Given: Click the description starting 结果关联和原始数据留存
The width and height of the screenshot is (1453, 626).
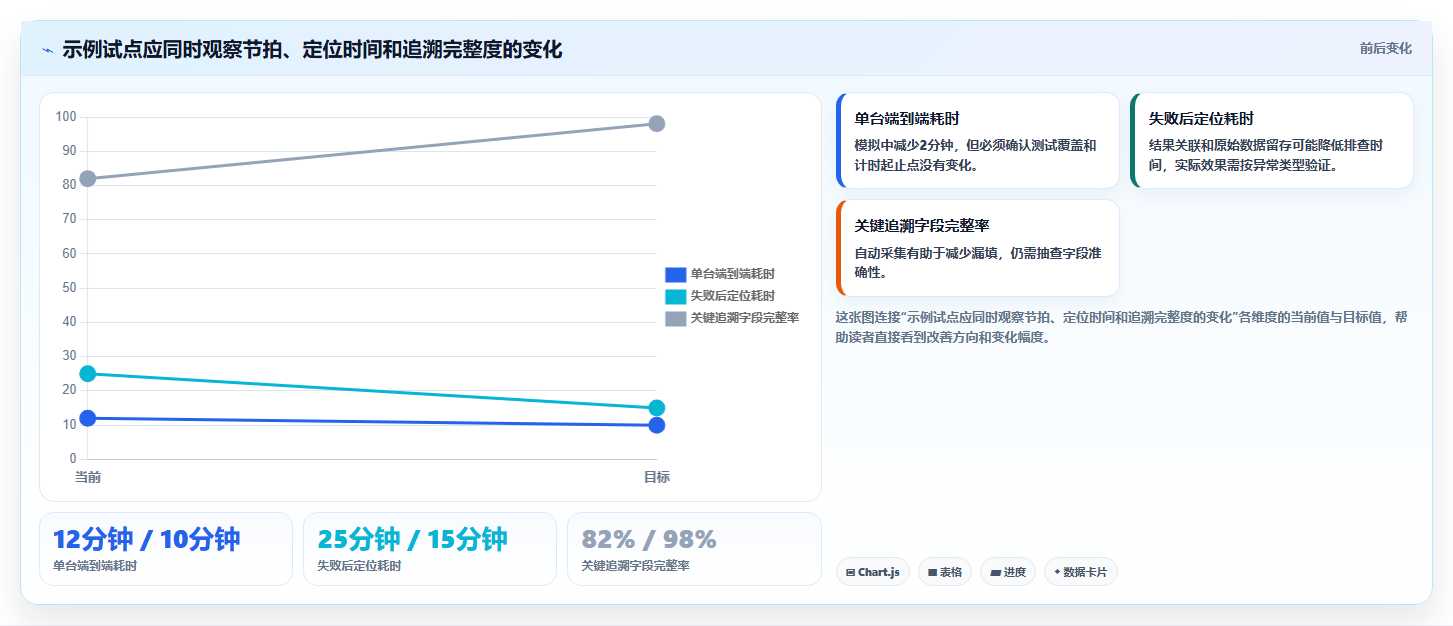Looking at the screenshot, I should (x=1266, y=155).
